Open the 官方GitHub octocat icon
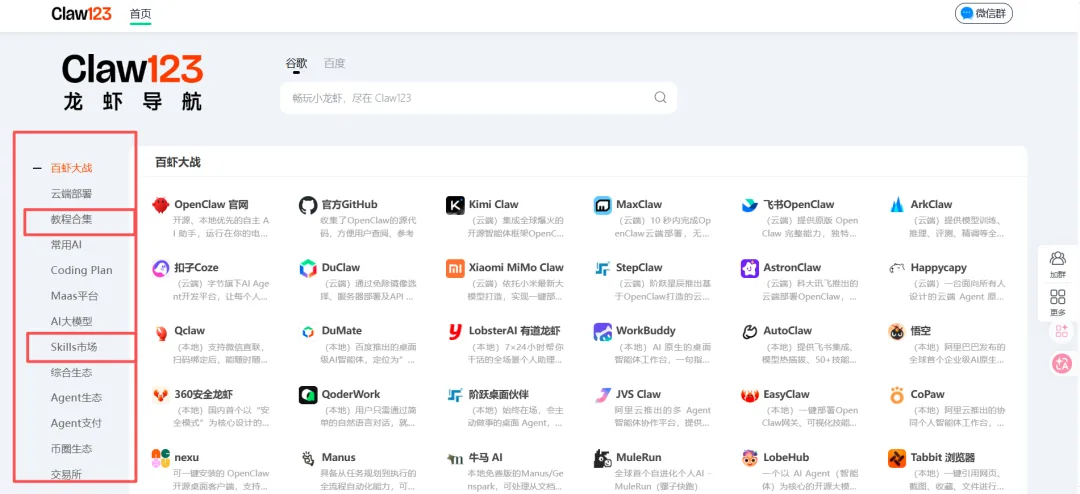 (308, 205)
